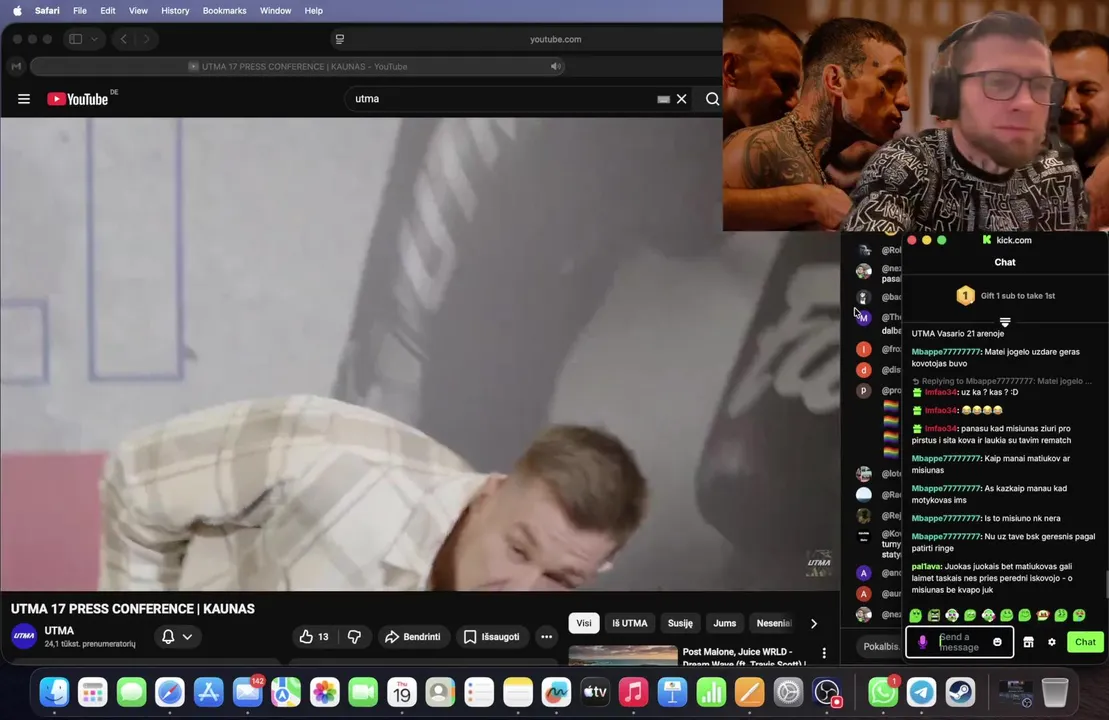Viewport: 1109px width, 720px height.
Task: Select the Iš UTMA filter chip
Action: point(629,623)
